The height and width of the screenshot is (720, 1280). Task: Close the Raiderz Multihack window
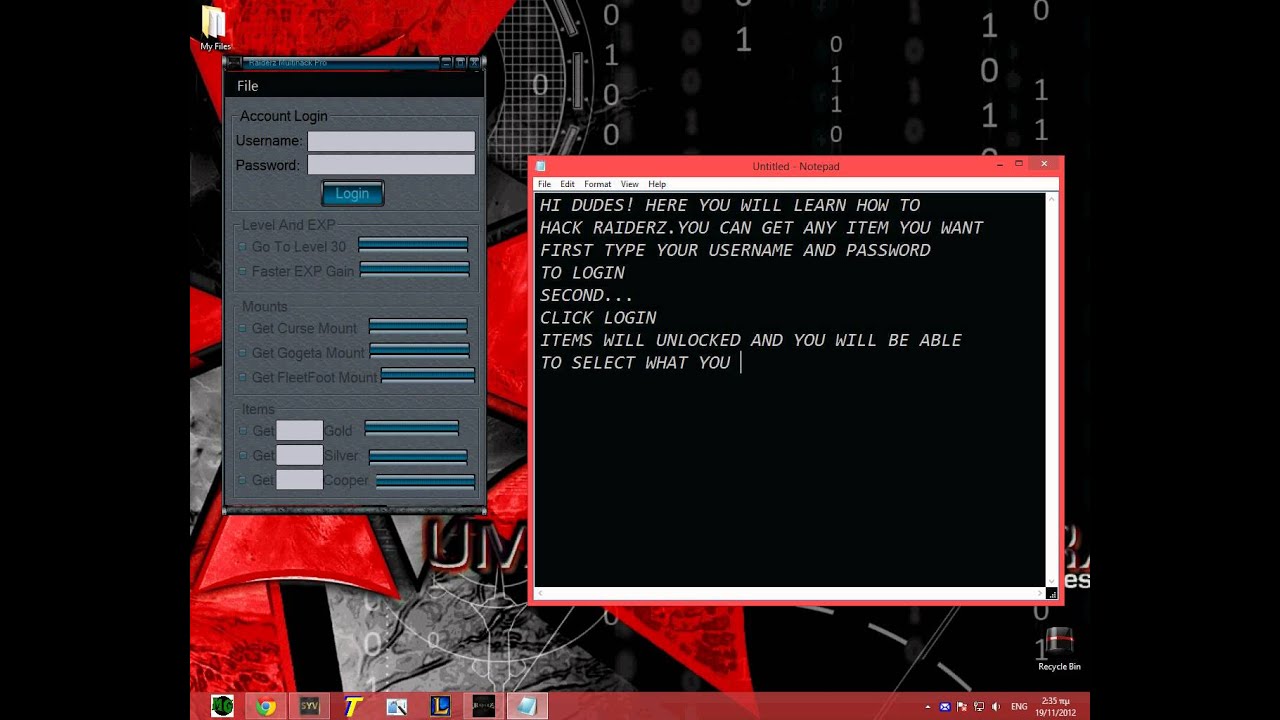point(473,63)
